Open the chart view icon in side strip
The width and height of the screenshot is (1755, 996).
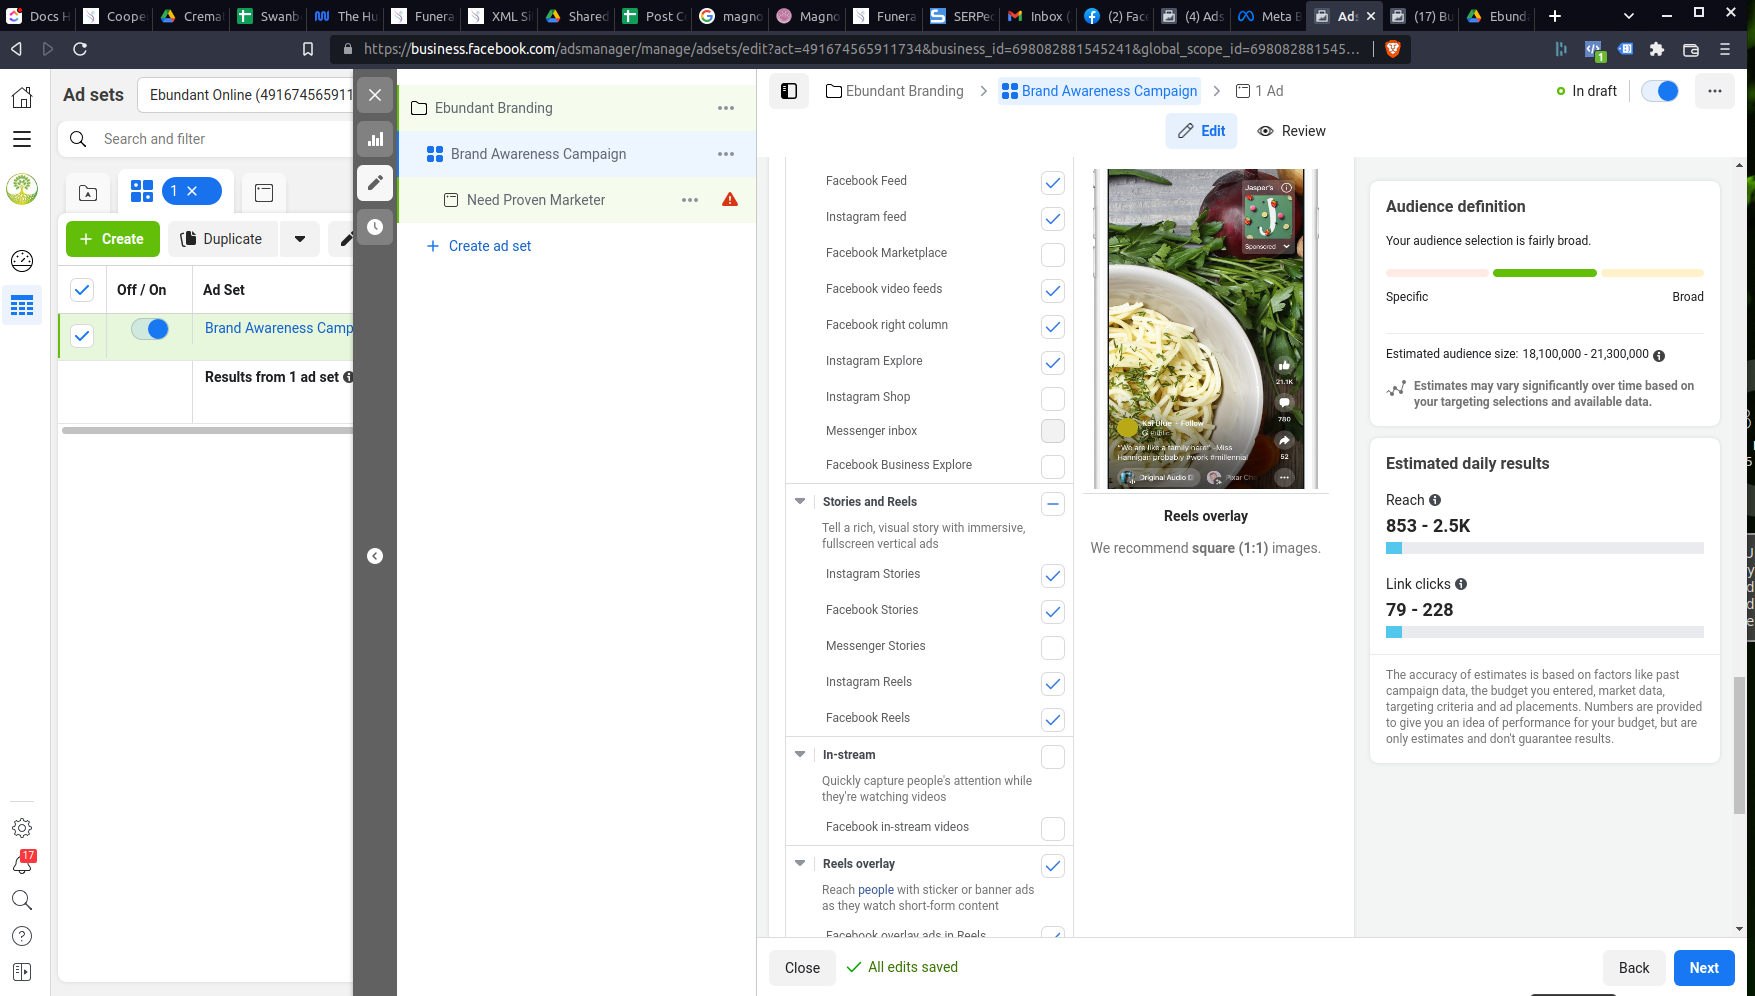point(375,139)
